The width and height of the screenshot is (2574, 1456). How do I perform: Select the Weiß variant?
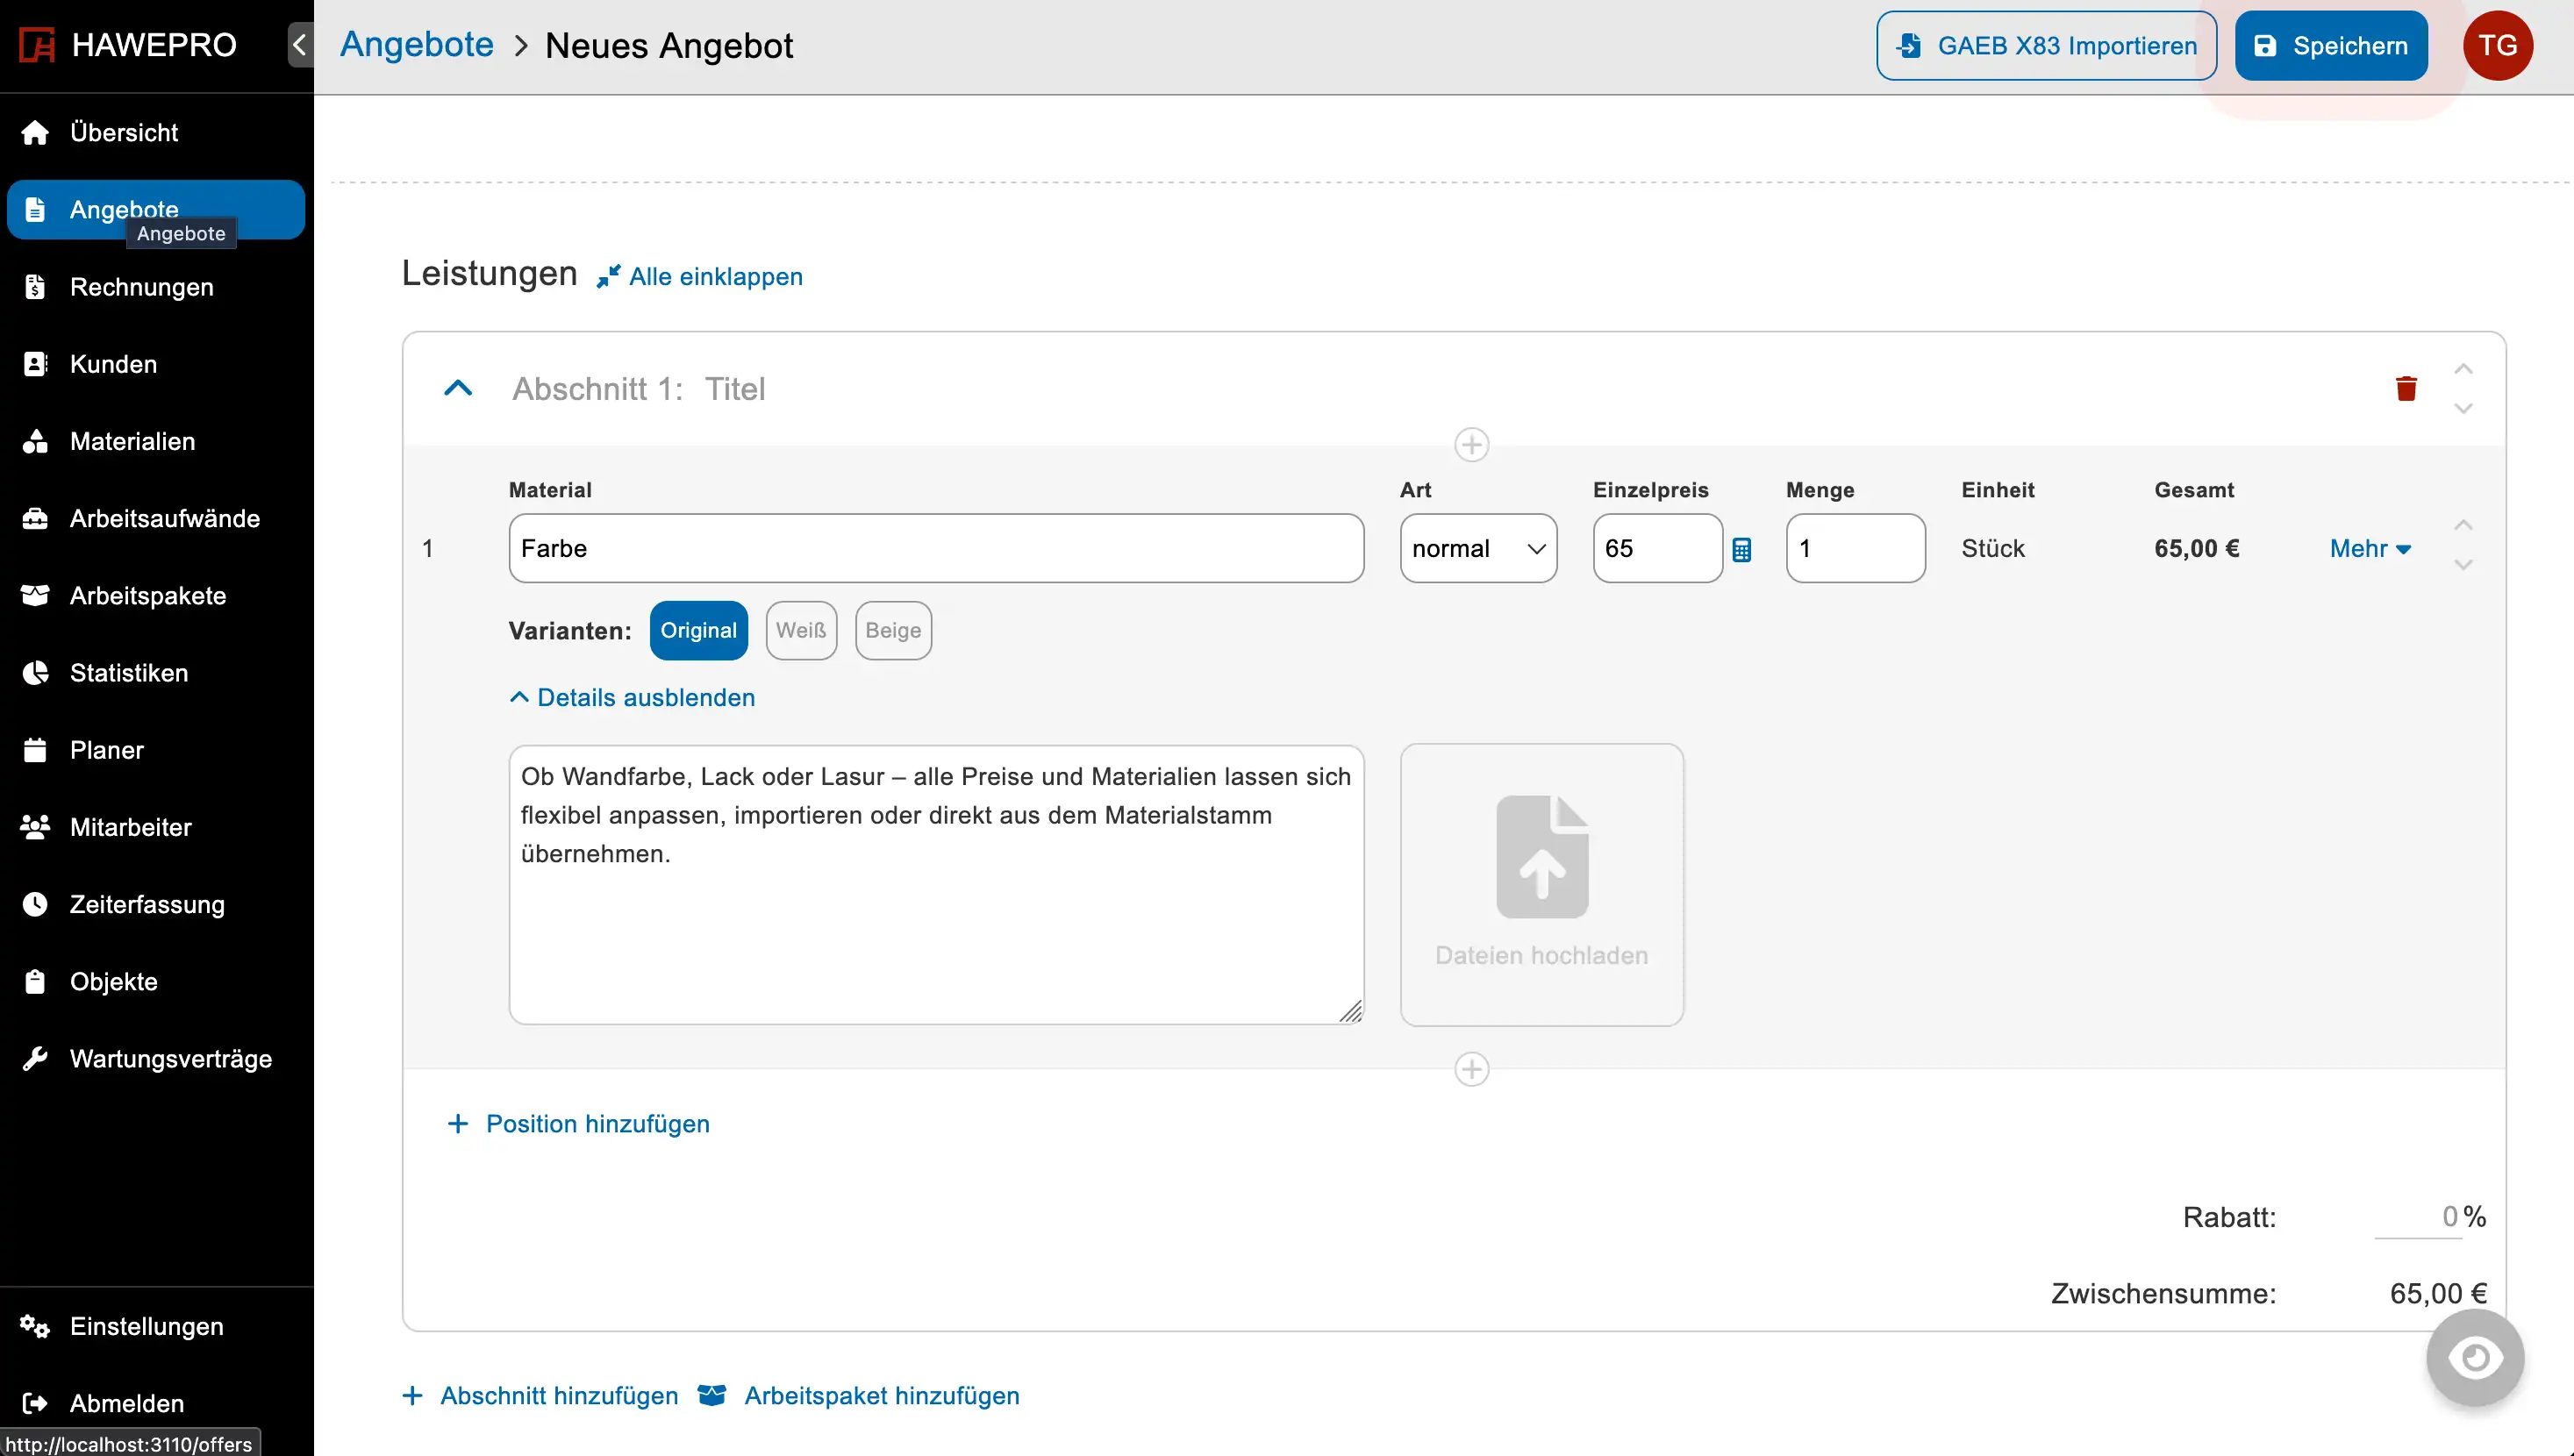(801, 630)
